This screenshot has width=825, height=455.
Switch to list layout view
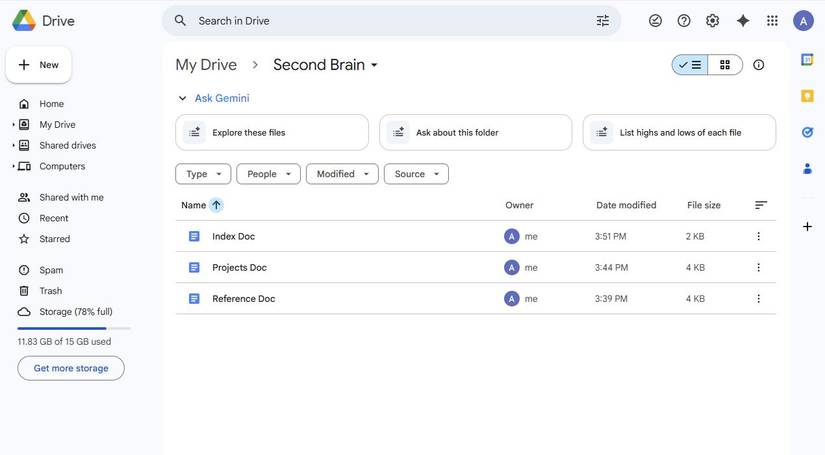coord(690,65)
